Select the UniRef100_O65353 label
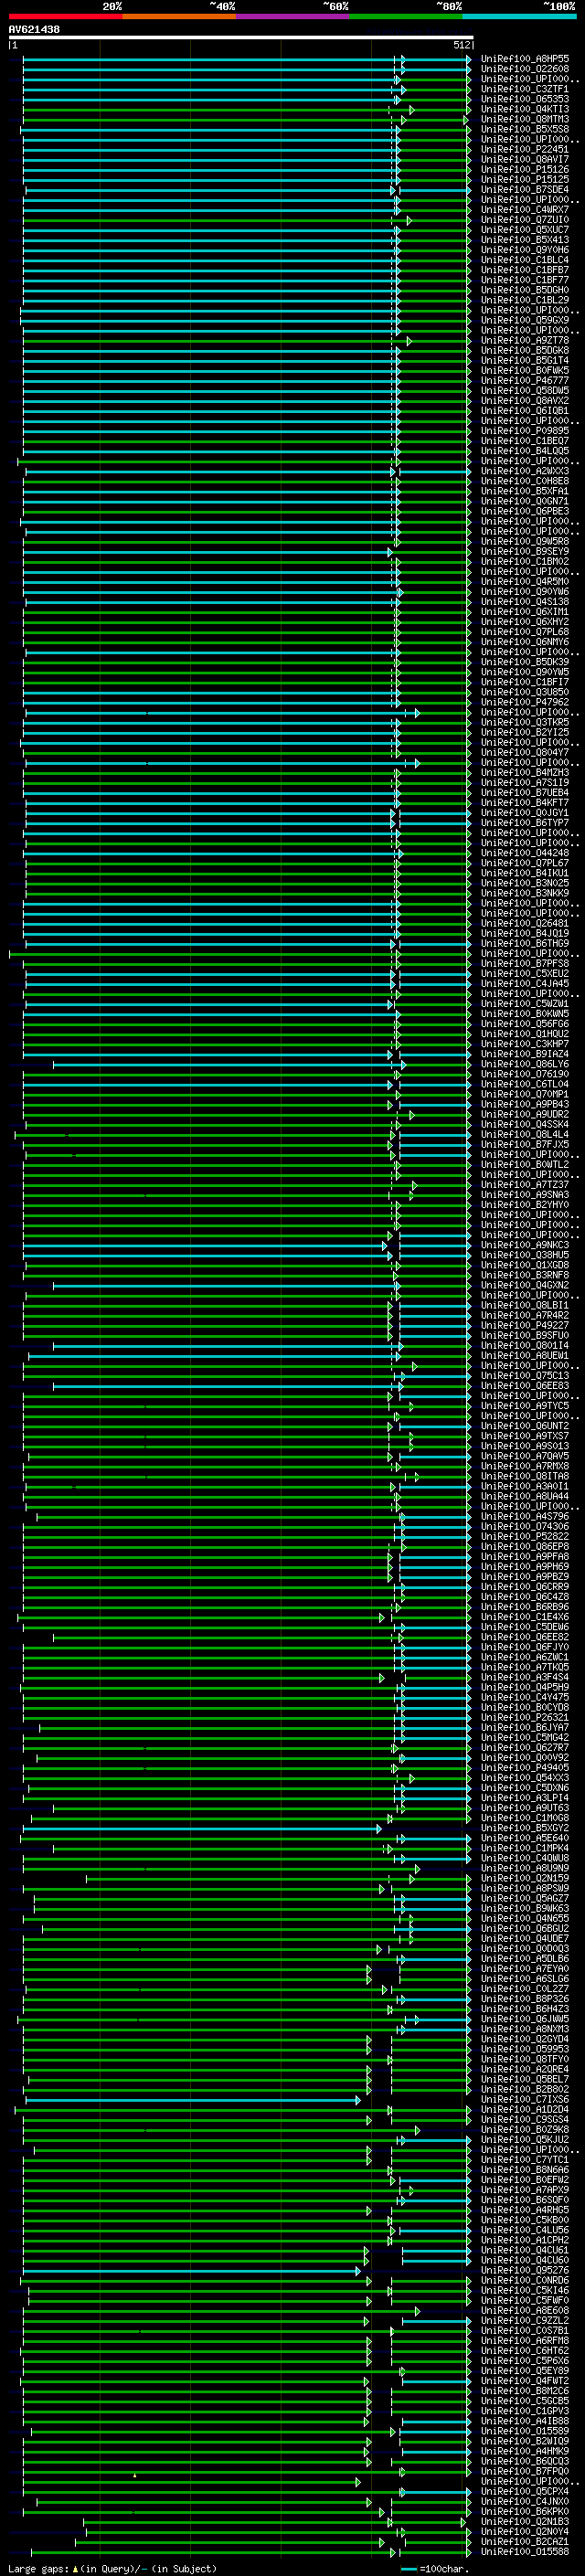 point(525,99)
